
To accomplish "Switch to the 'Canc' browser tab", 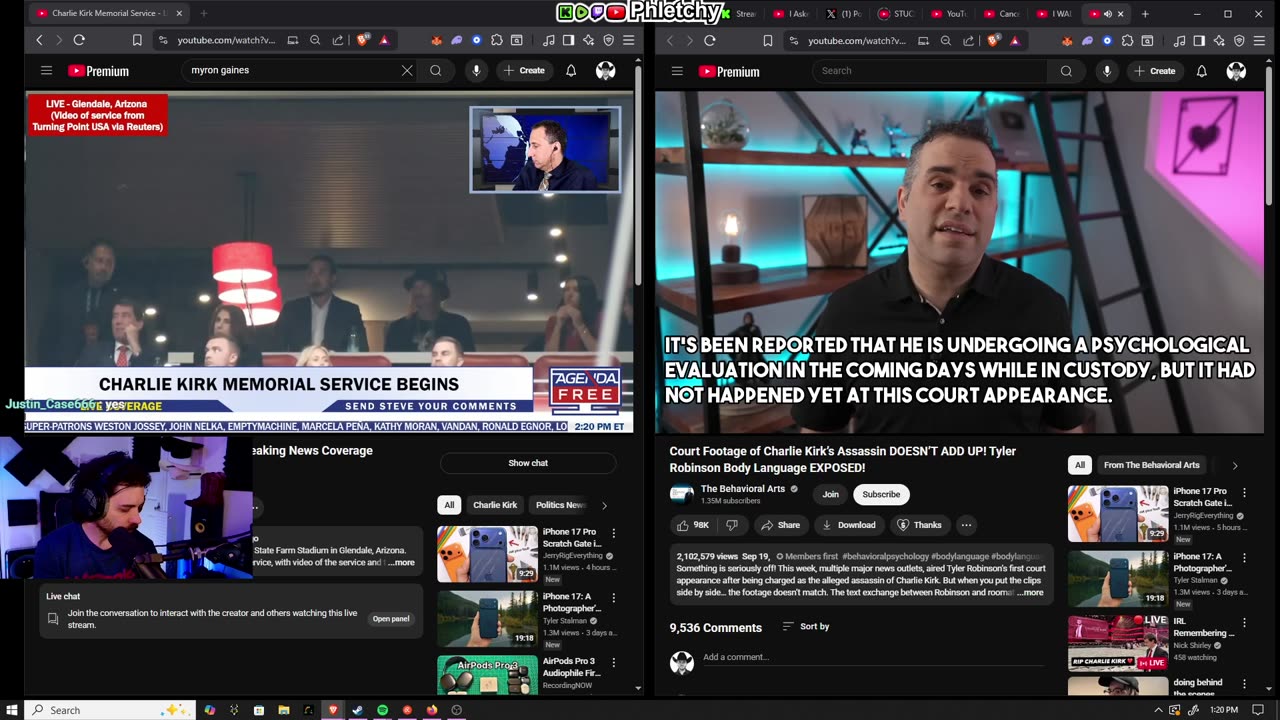I will pos(1002,14).
